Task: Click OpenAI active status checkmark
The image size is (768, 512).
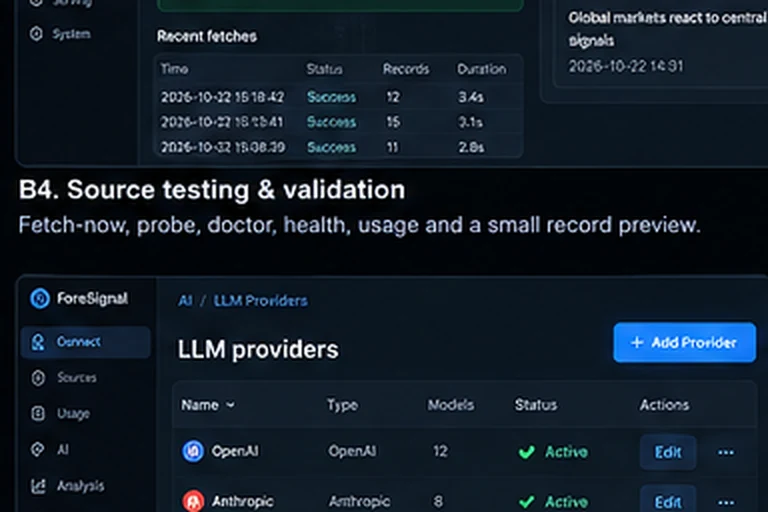Action: [x=527, y=452]
